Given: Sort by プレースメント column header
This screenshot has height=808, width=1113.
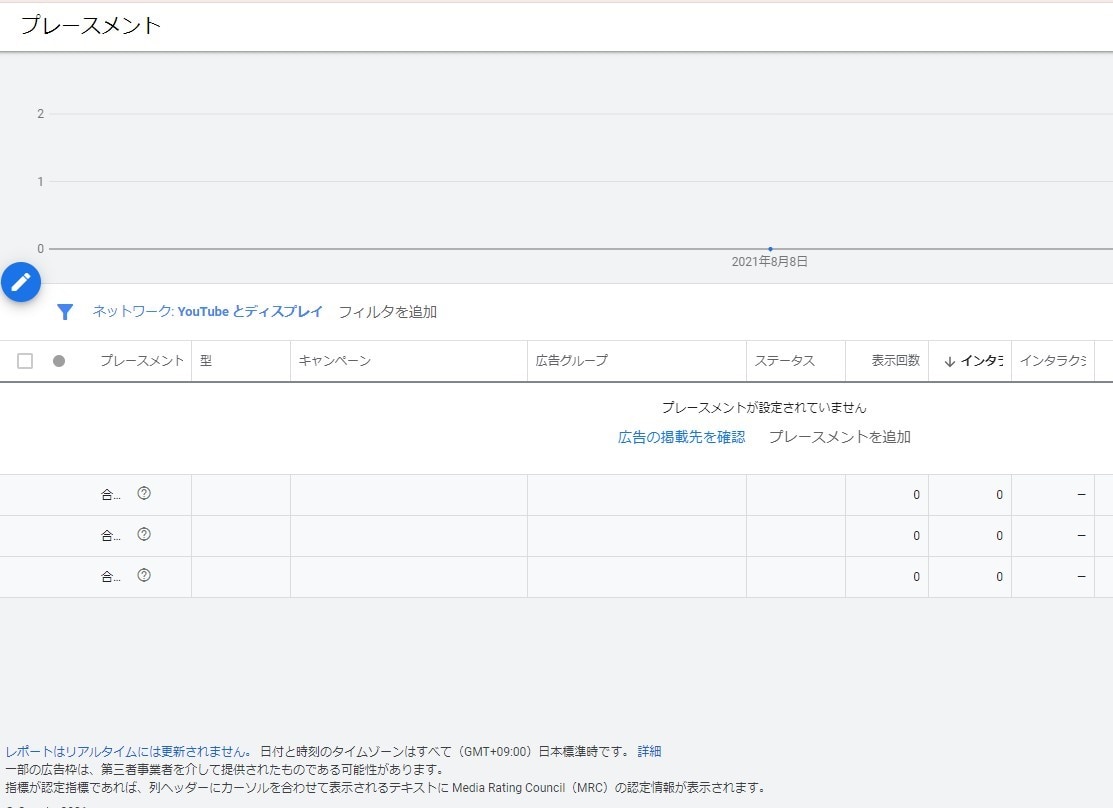Looking at the screenshot, I should pos(142,361).
